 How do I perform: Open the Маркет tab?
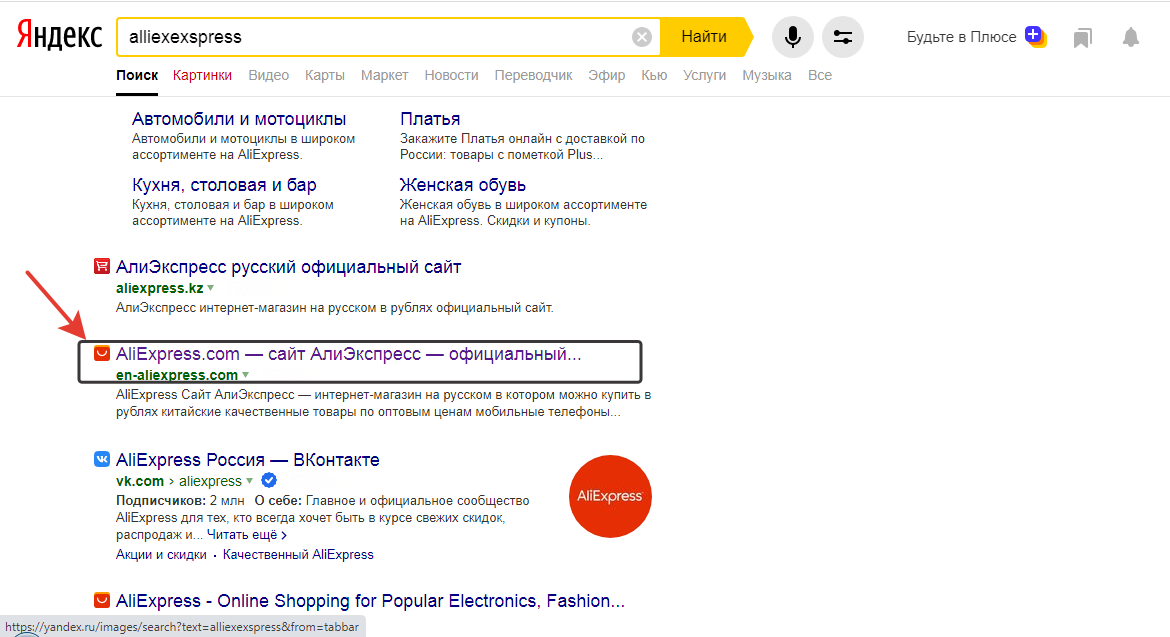tap(384, 75)
